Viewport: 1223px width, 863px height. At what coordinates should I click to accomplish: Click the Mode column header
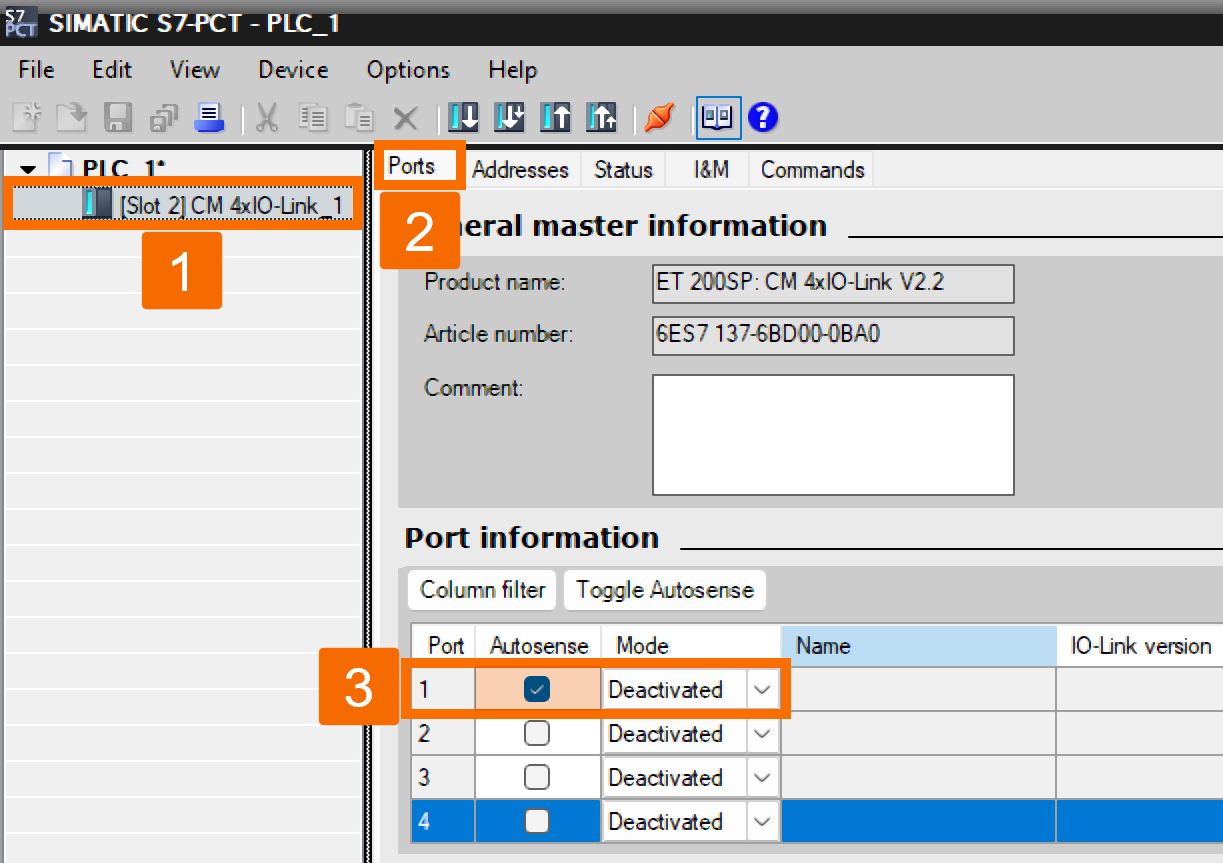(691, 646)
